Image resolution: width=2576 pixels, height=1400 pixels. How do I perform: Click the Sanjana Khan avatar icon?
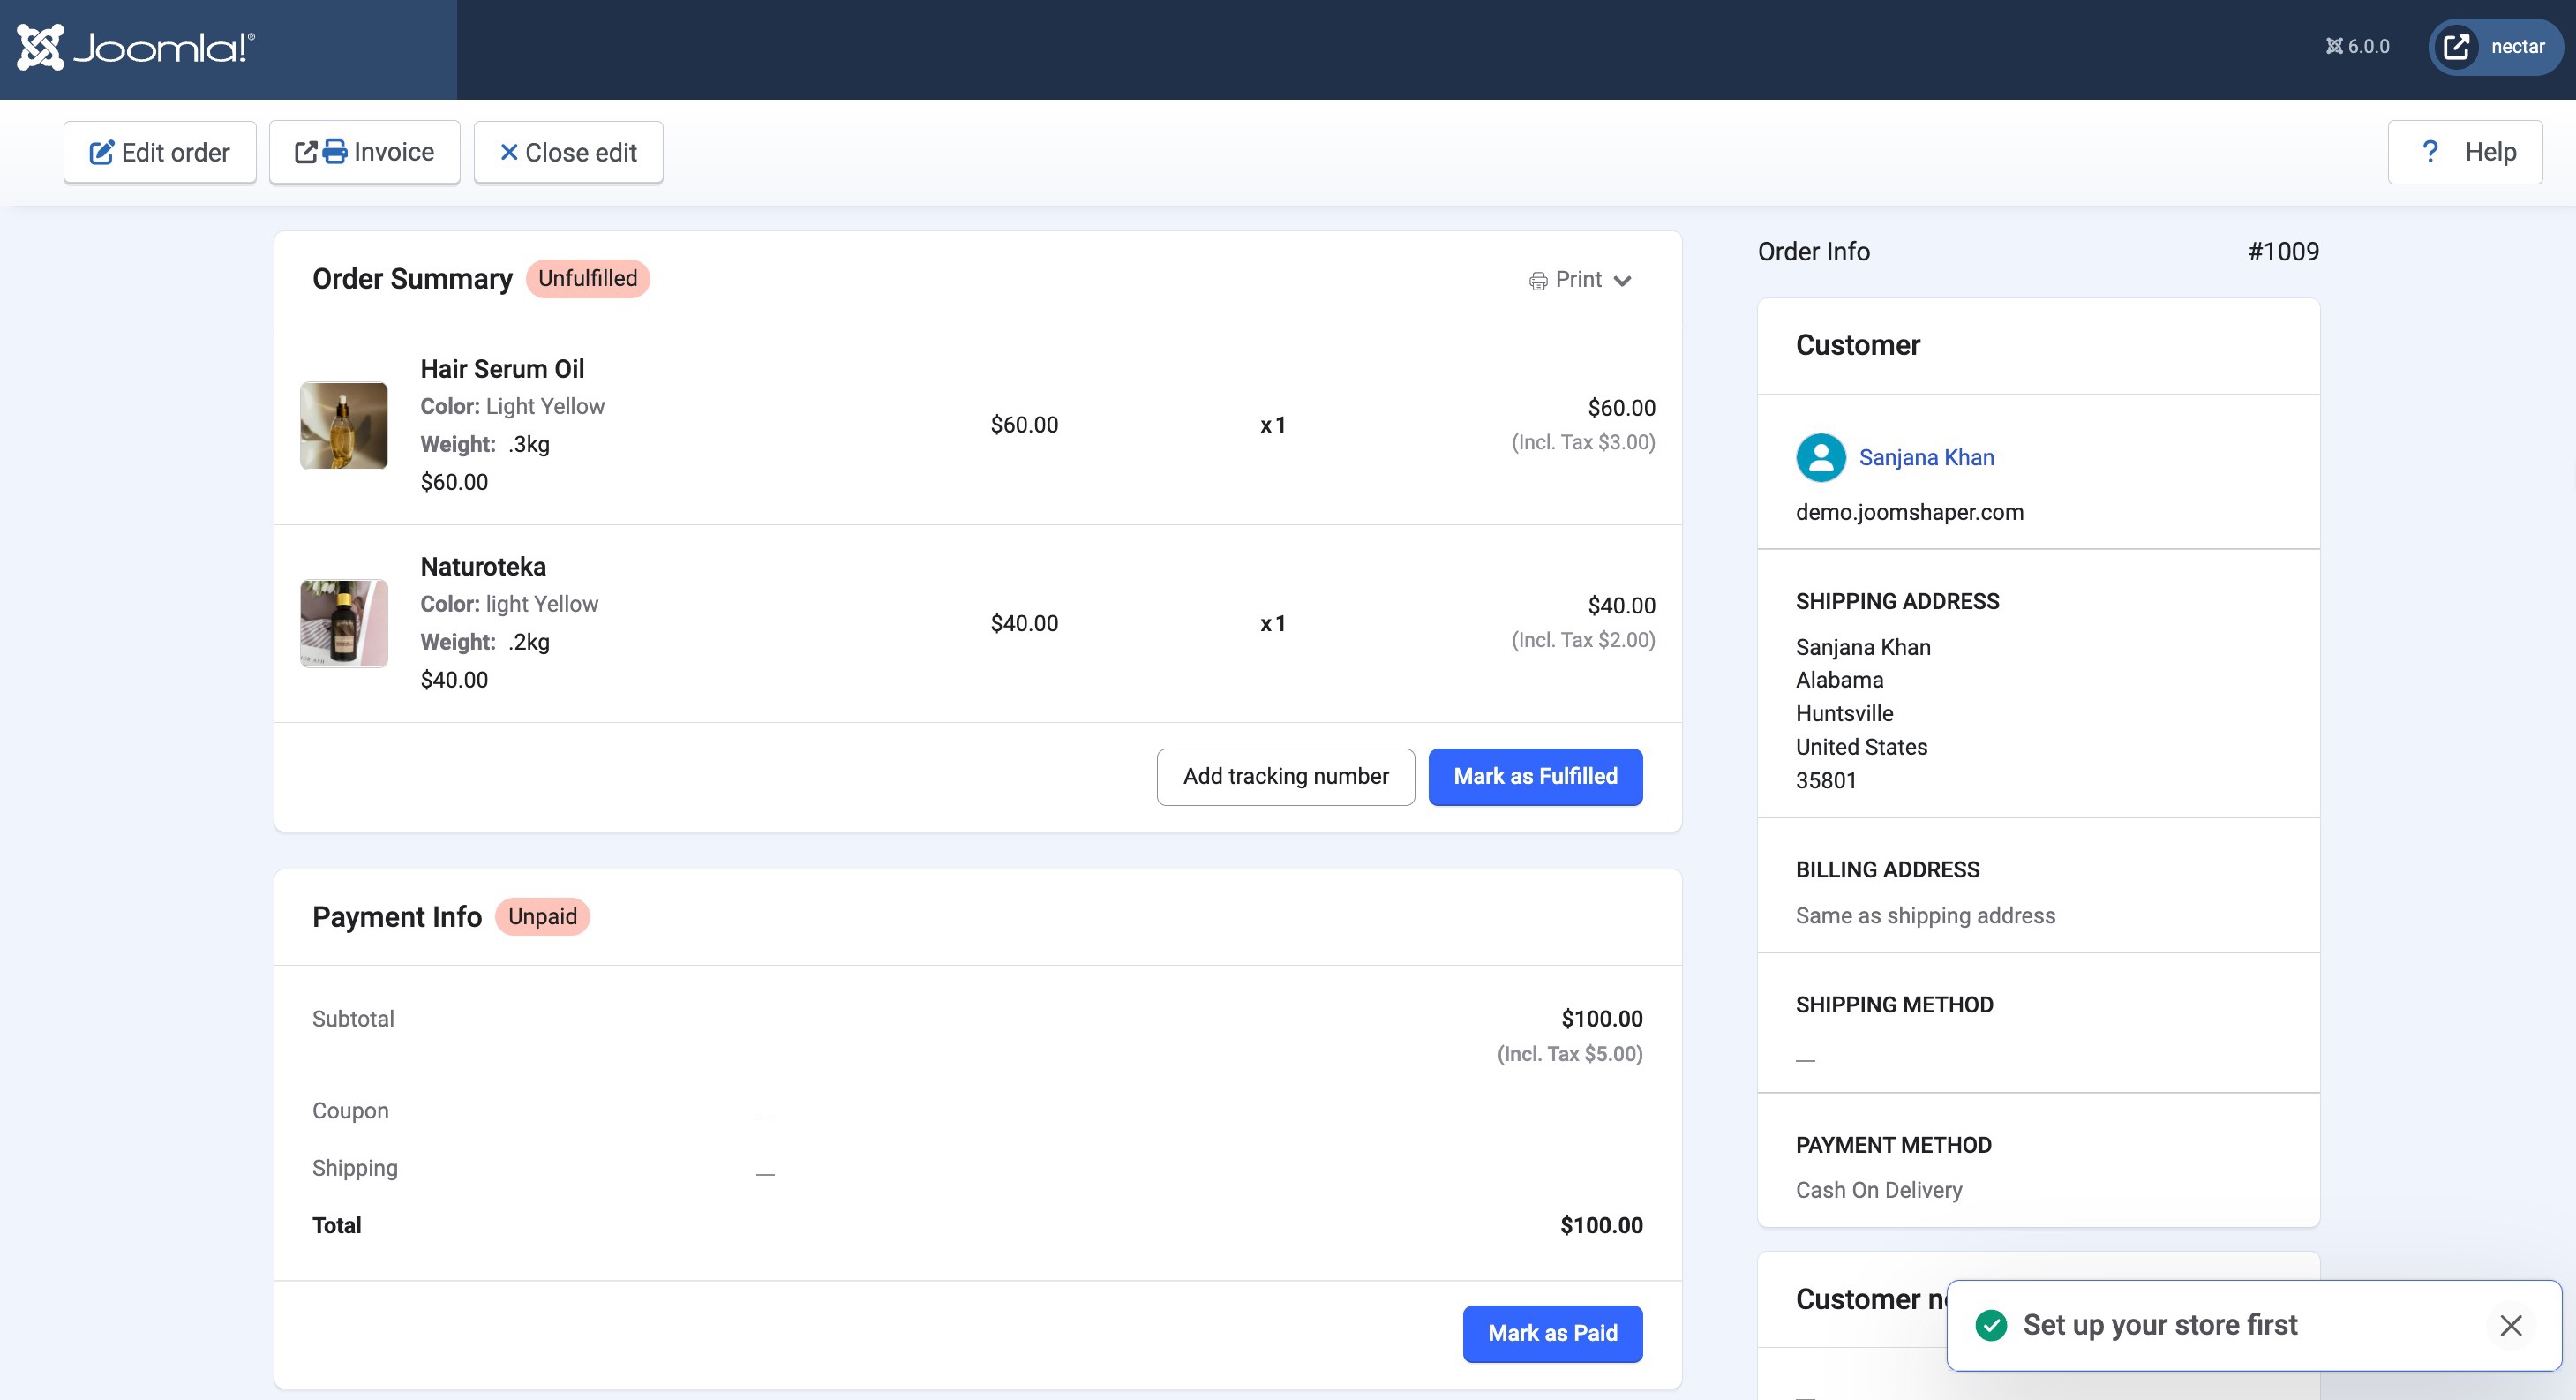click(x=1820, y=458)
